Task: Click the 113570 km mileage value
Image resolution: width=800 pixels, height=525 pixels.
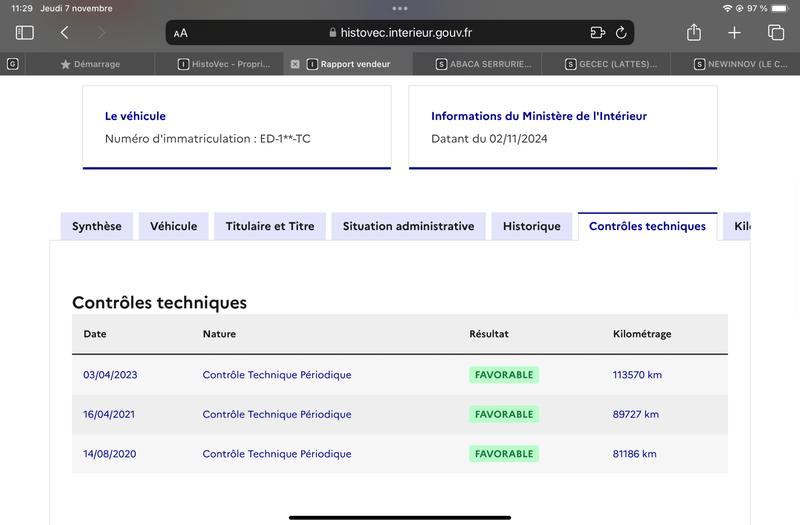Action: (x=637, y=374)
